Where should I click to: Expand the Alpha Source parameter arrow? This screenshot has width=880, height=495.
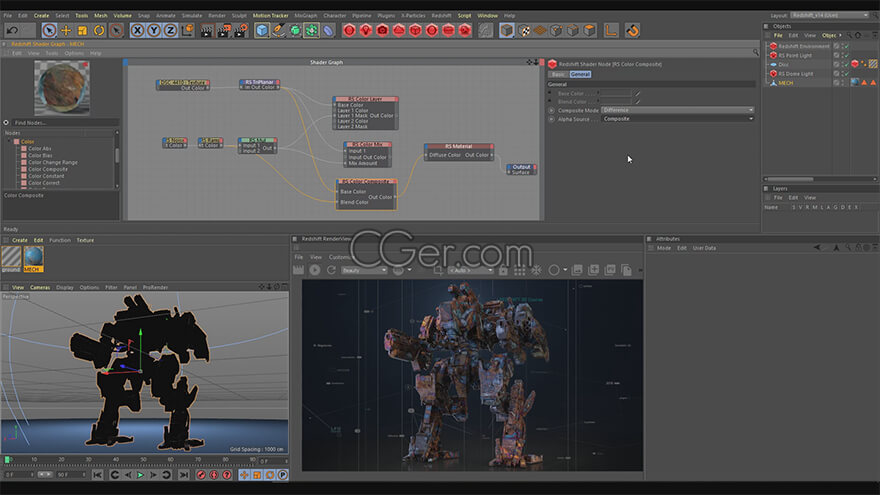[x=551, y=119]
